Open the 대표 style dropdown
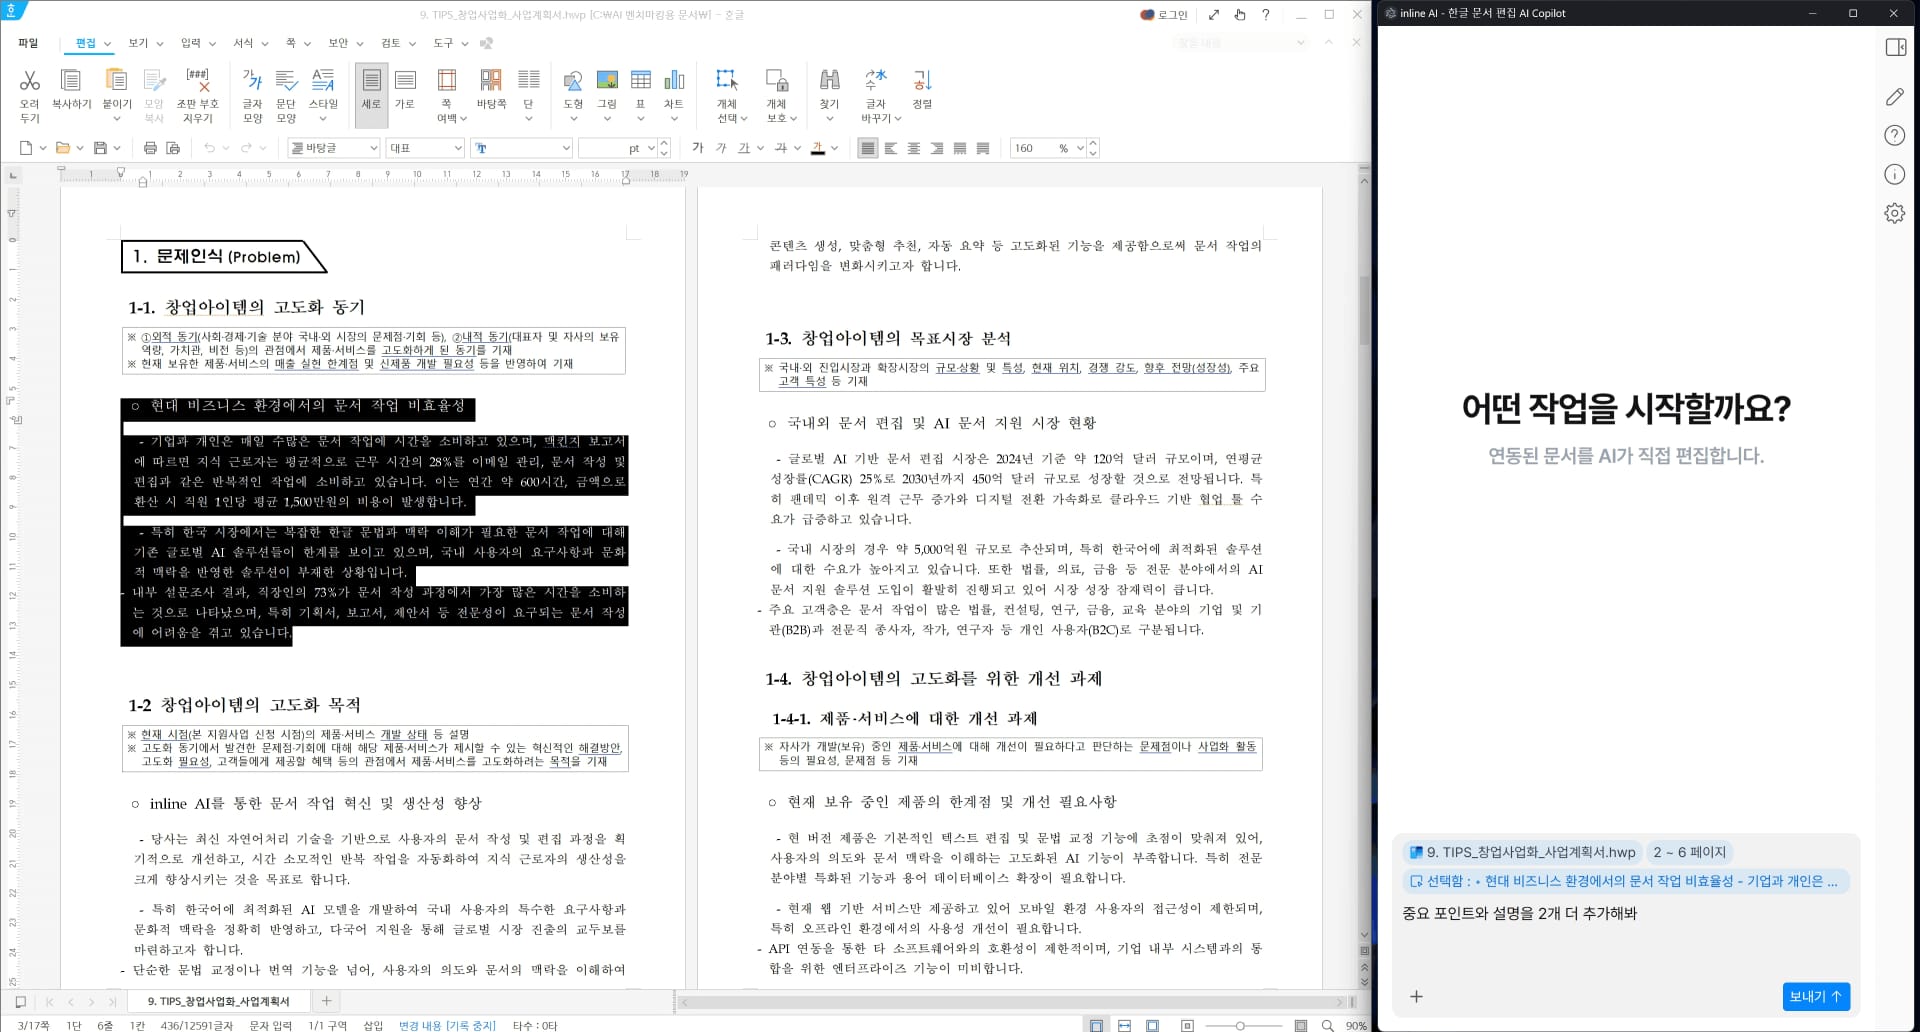This screenshot has width=1920, height=1032. 425,147
